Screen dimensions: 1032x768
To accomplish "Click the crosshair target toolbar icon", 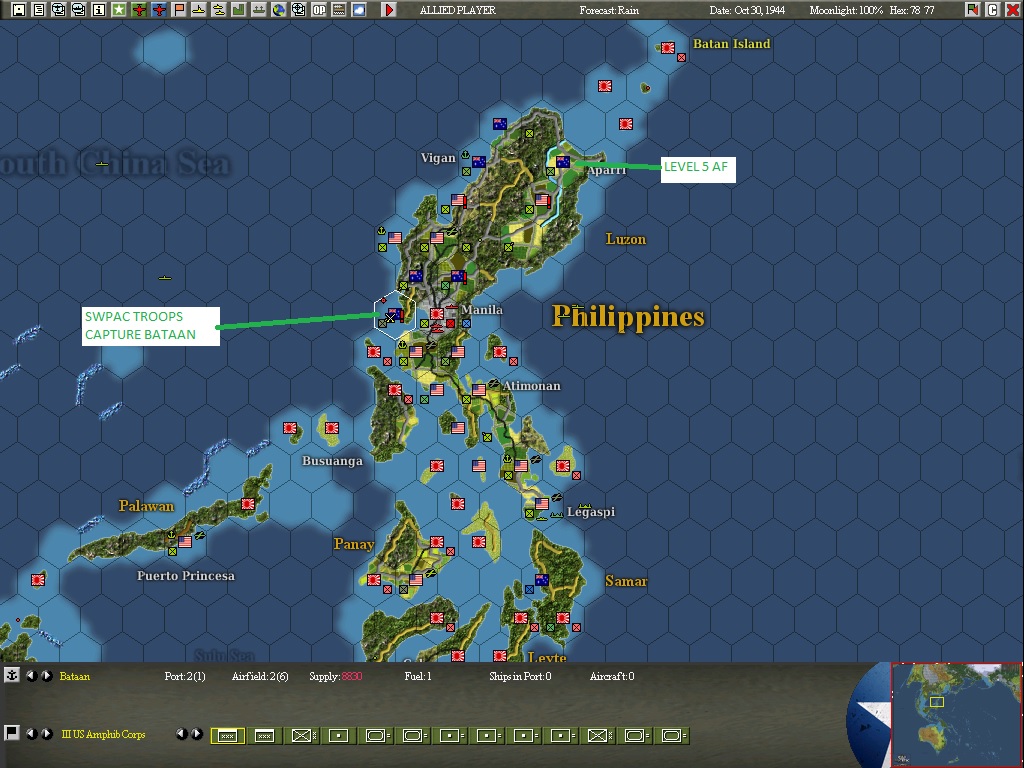I will pos(299,10).
